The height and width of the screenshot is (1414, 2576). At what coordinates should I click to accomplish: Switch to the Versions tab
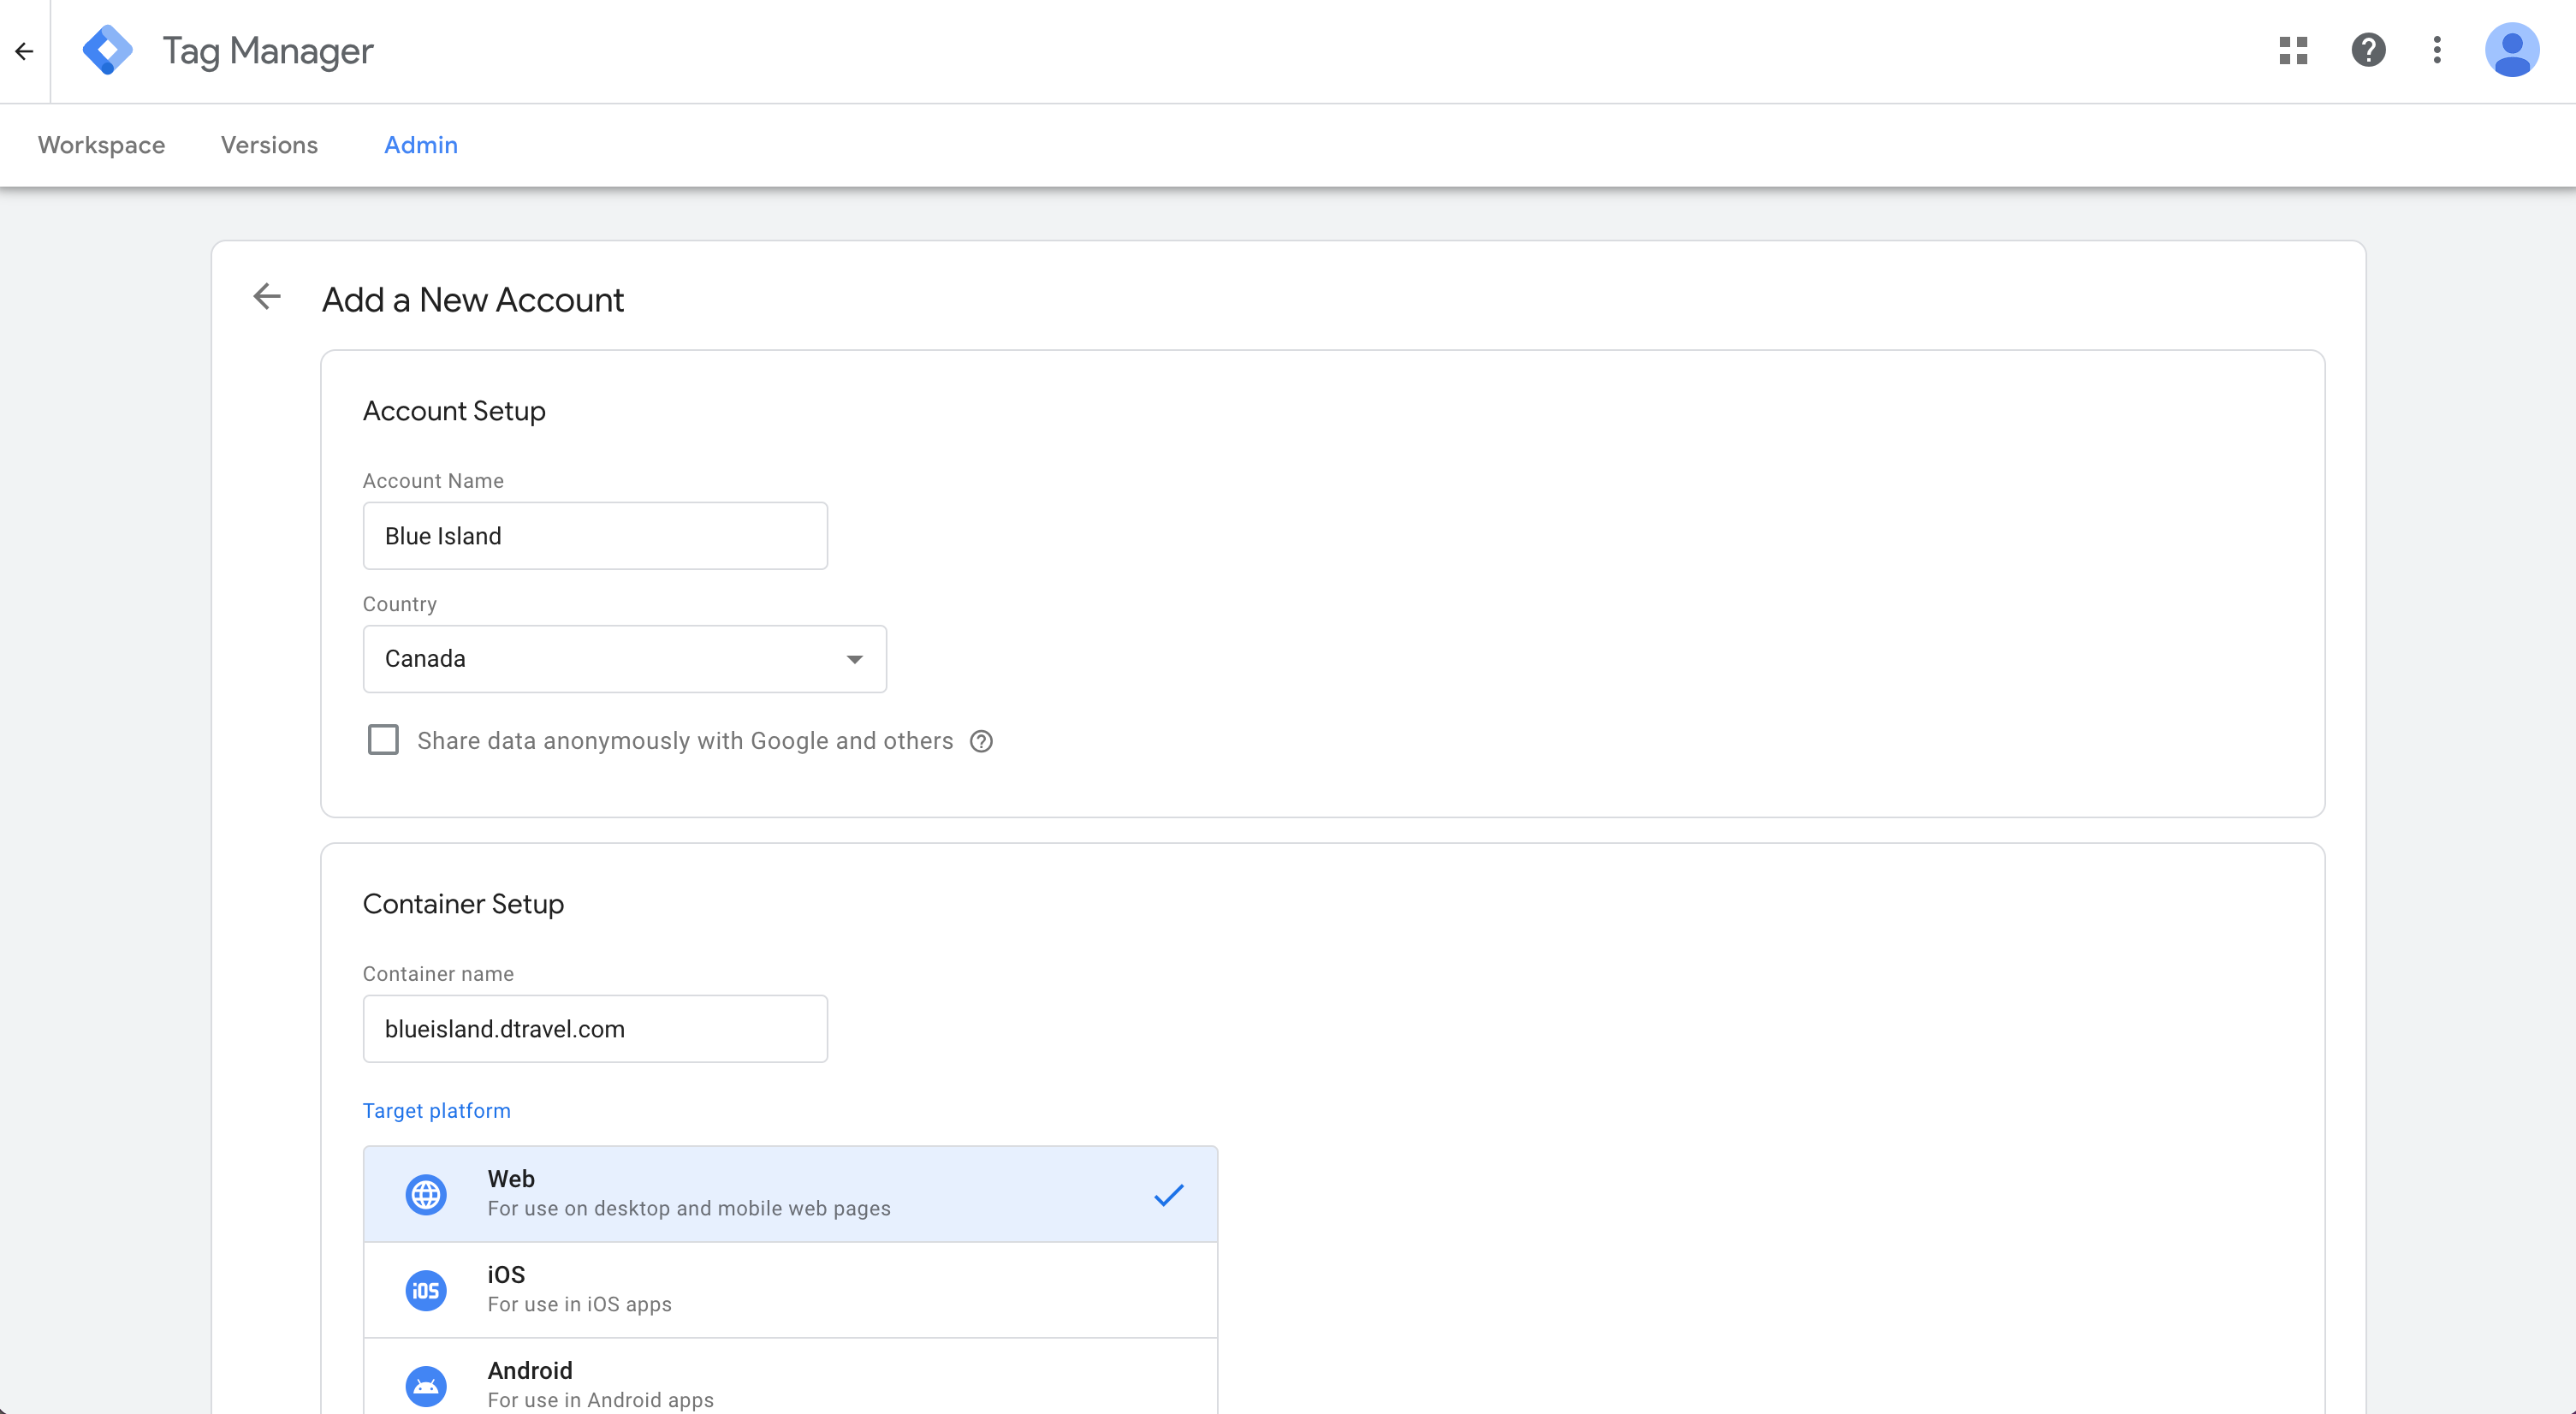pos(269,145)
